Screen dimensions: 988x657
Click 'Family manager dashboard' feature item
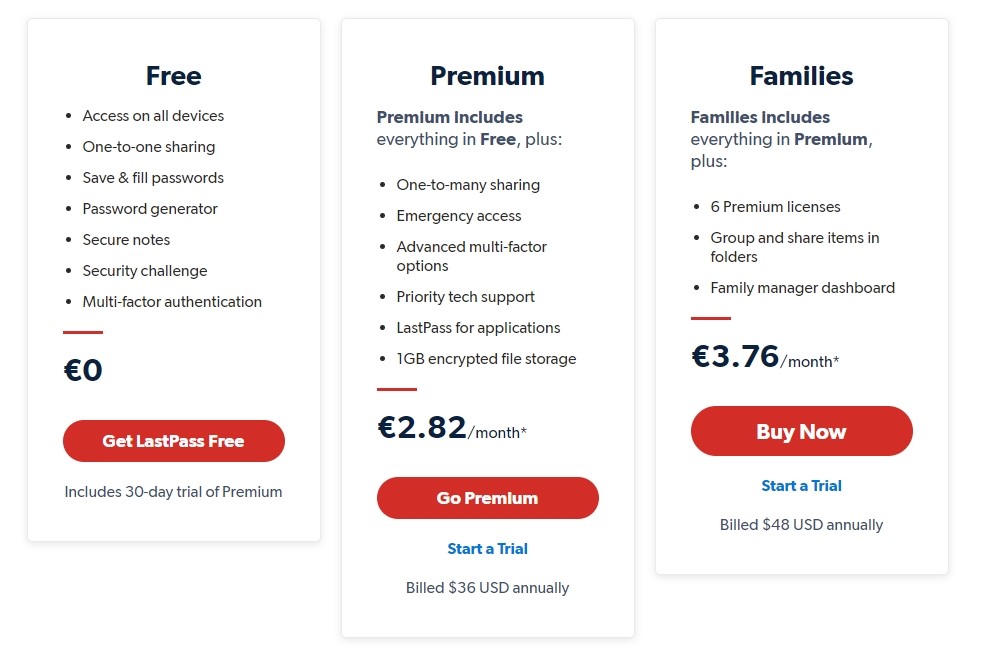803,288
